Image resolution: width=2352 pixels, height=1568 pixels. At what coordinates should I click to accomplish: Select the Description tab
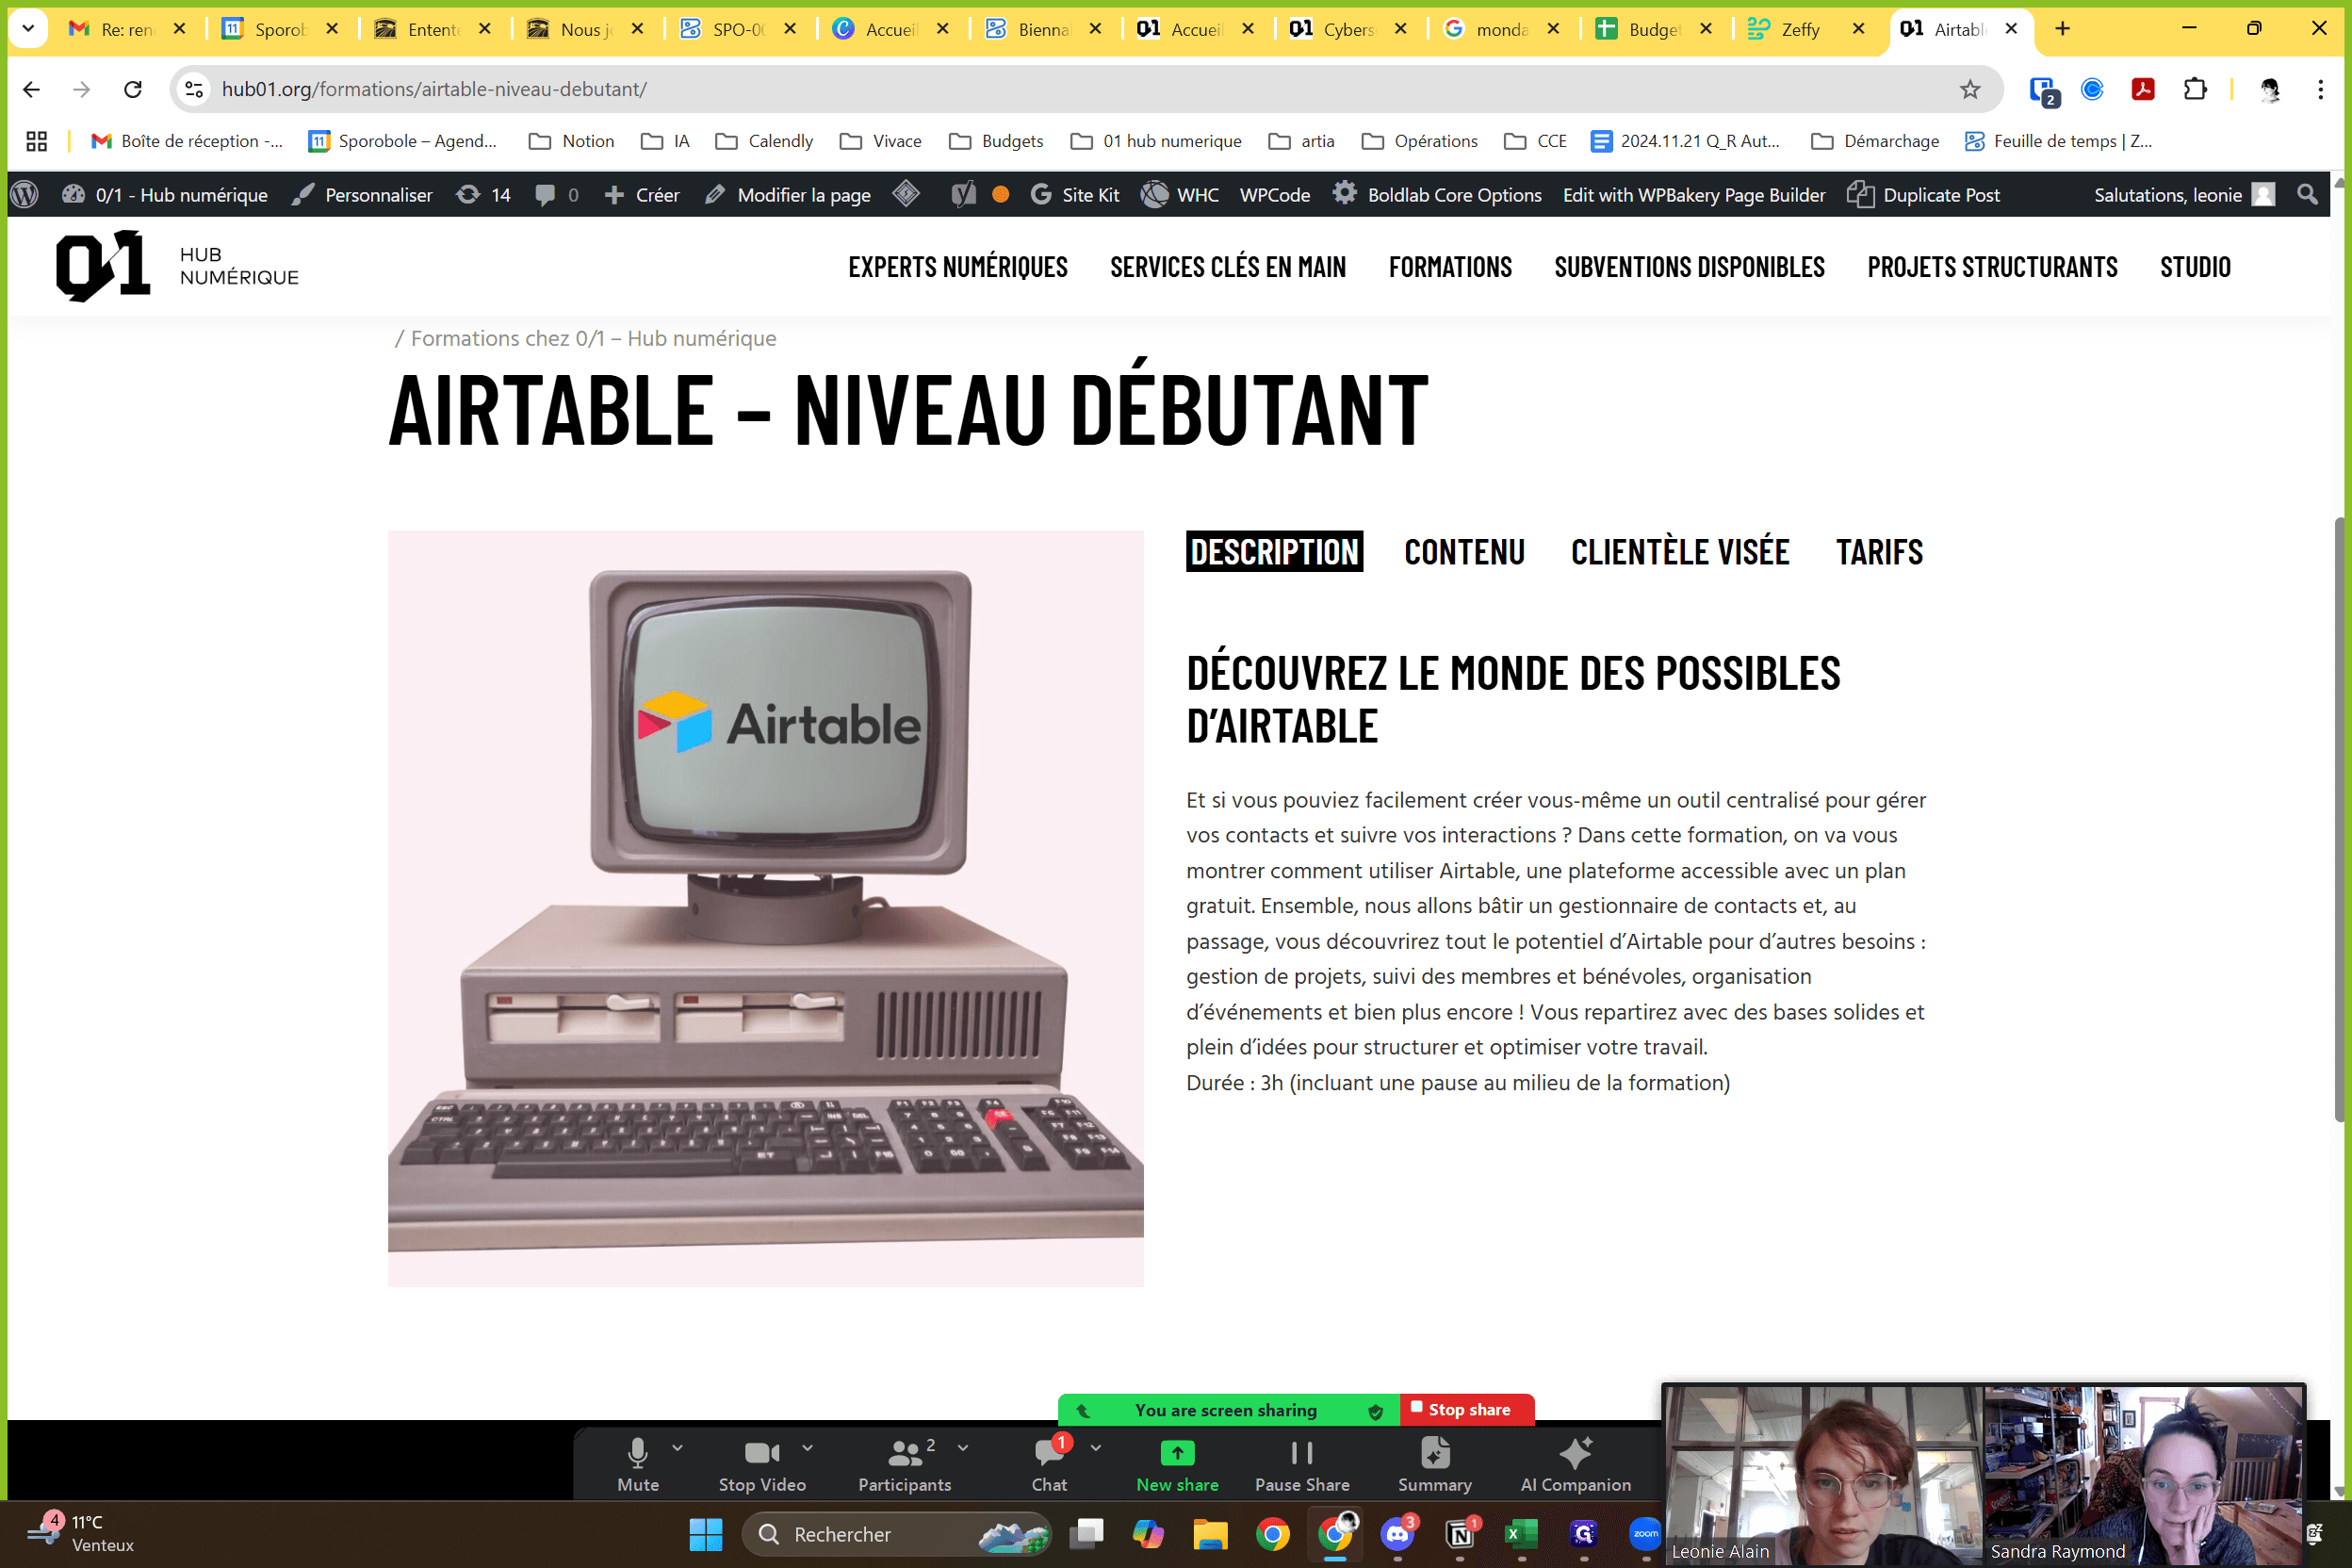click(x=1274, y=551)
